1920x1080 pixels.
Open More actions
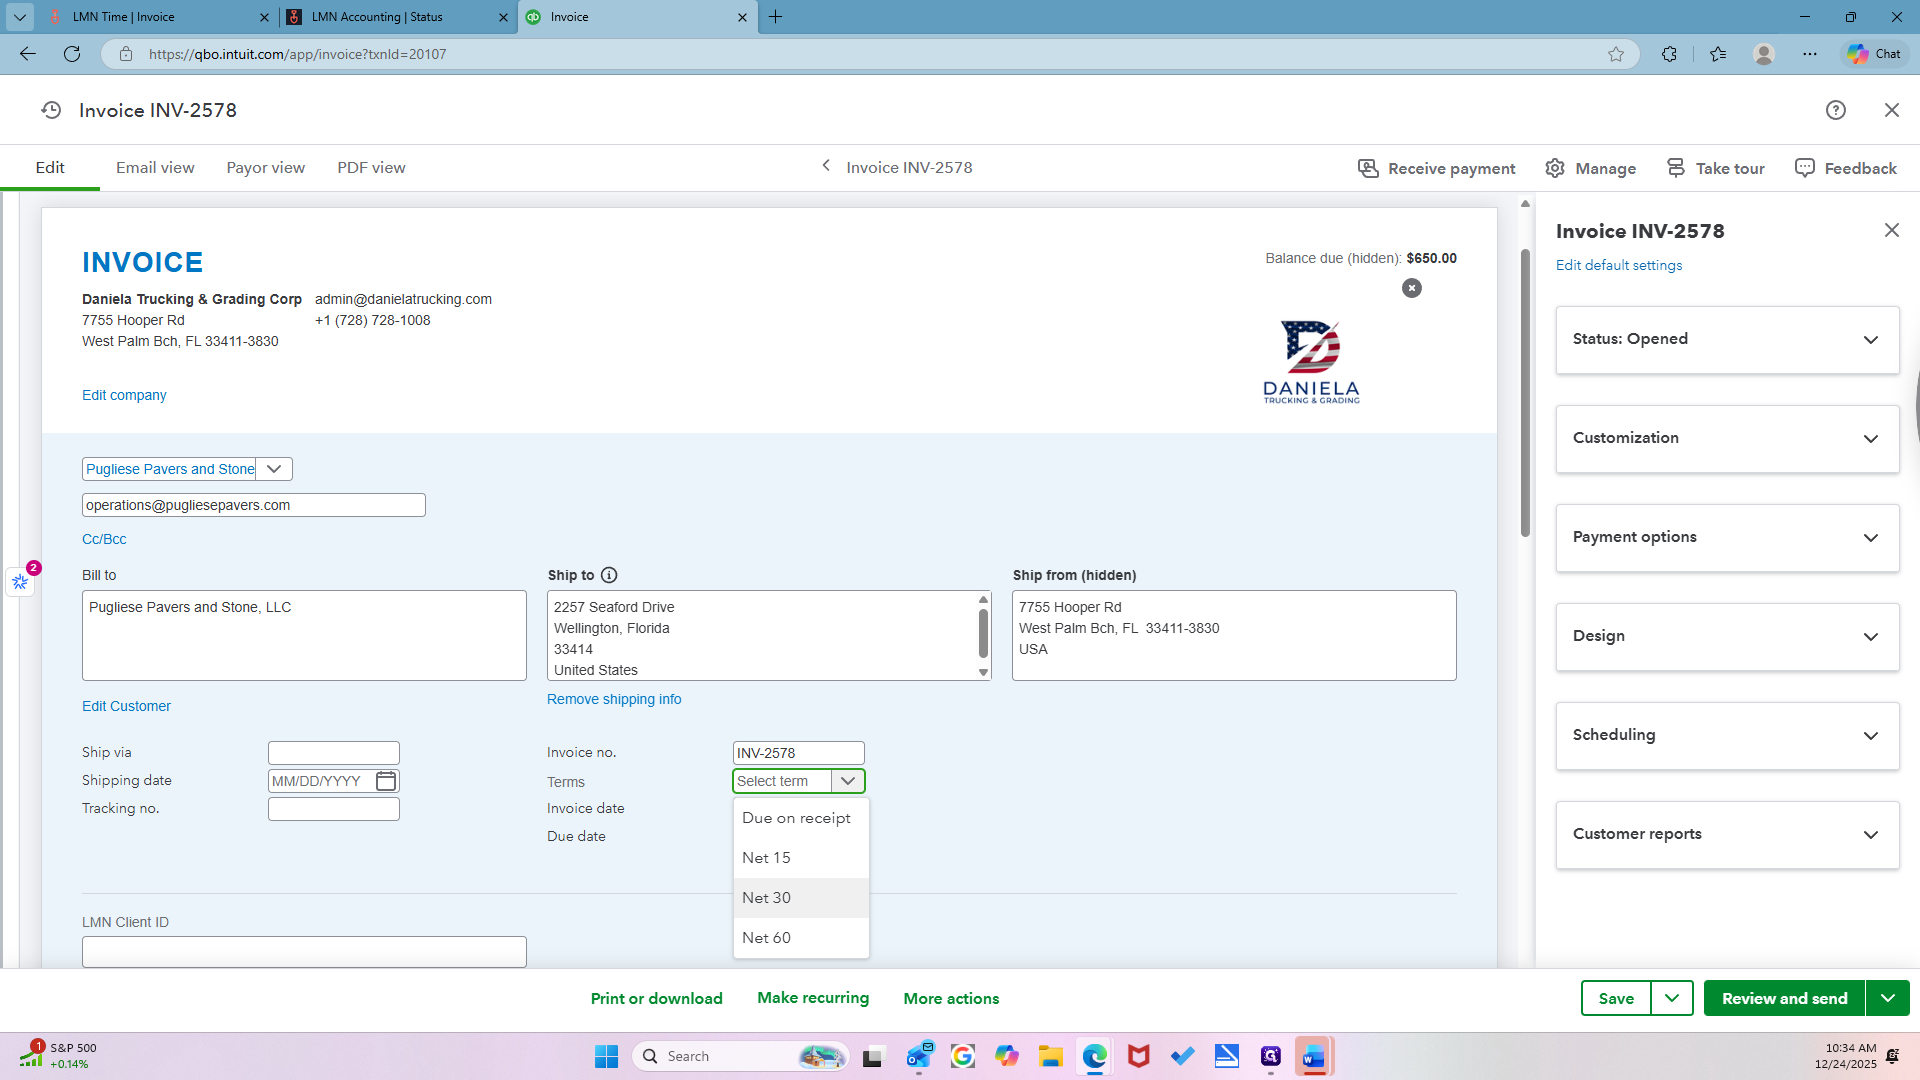pos(951,998)
